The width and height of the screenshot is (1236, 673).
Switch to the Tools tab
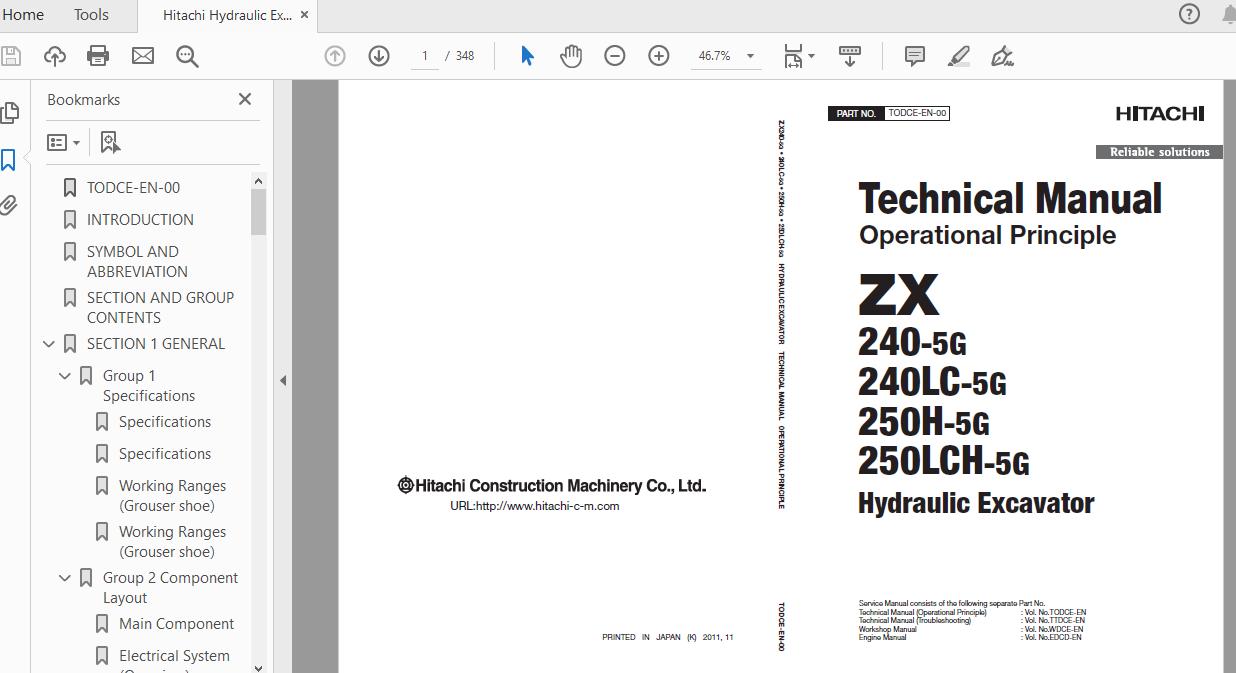point(91,14)
